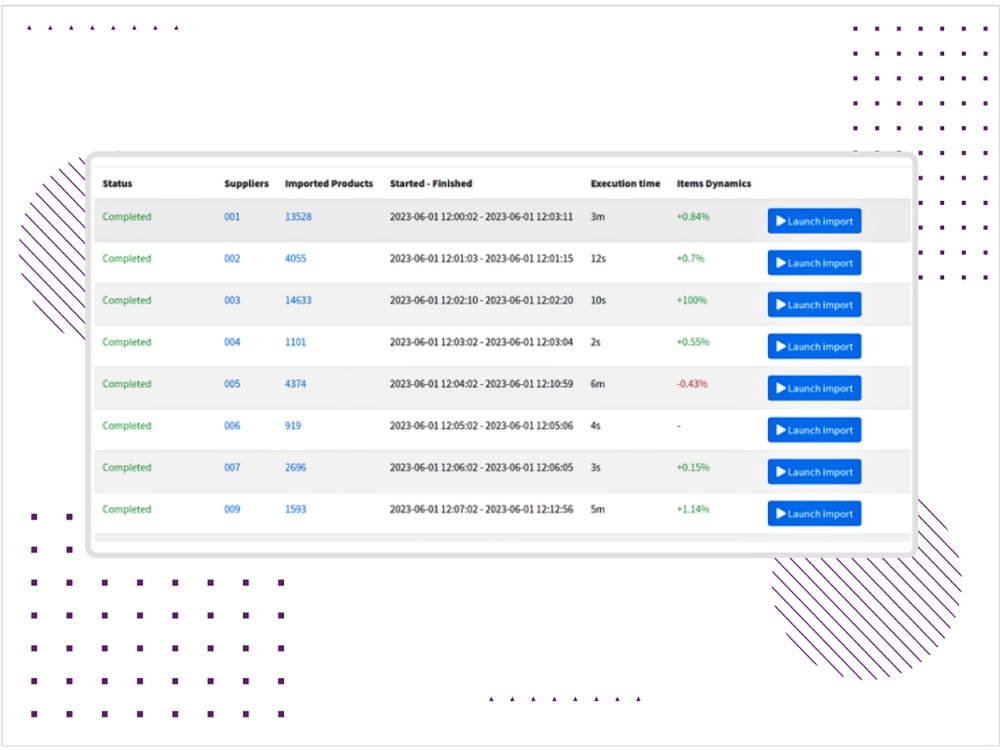Launch import for supplier 007
The image size is (1000, 750).
pyautogui.click(x=814, y=471)
